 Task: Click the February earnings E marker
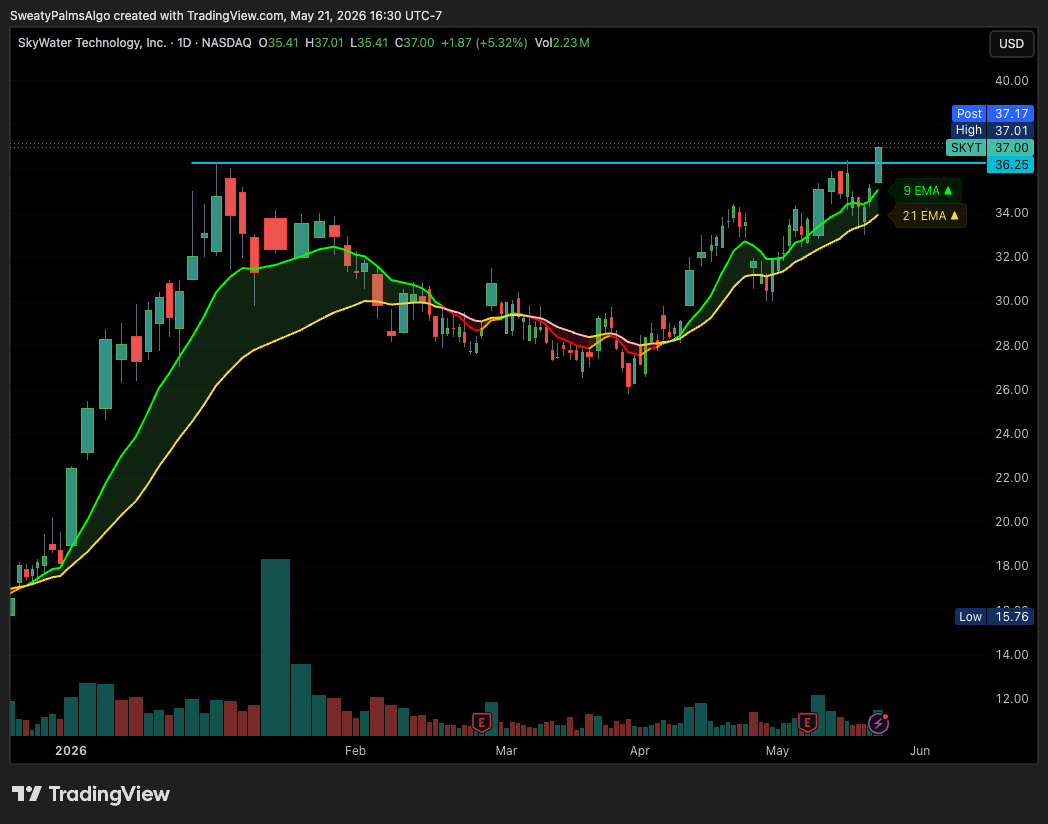(481, 722)
